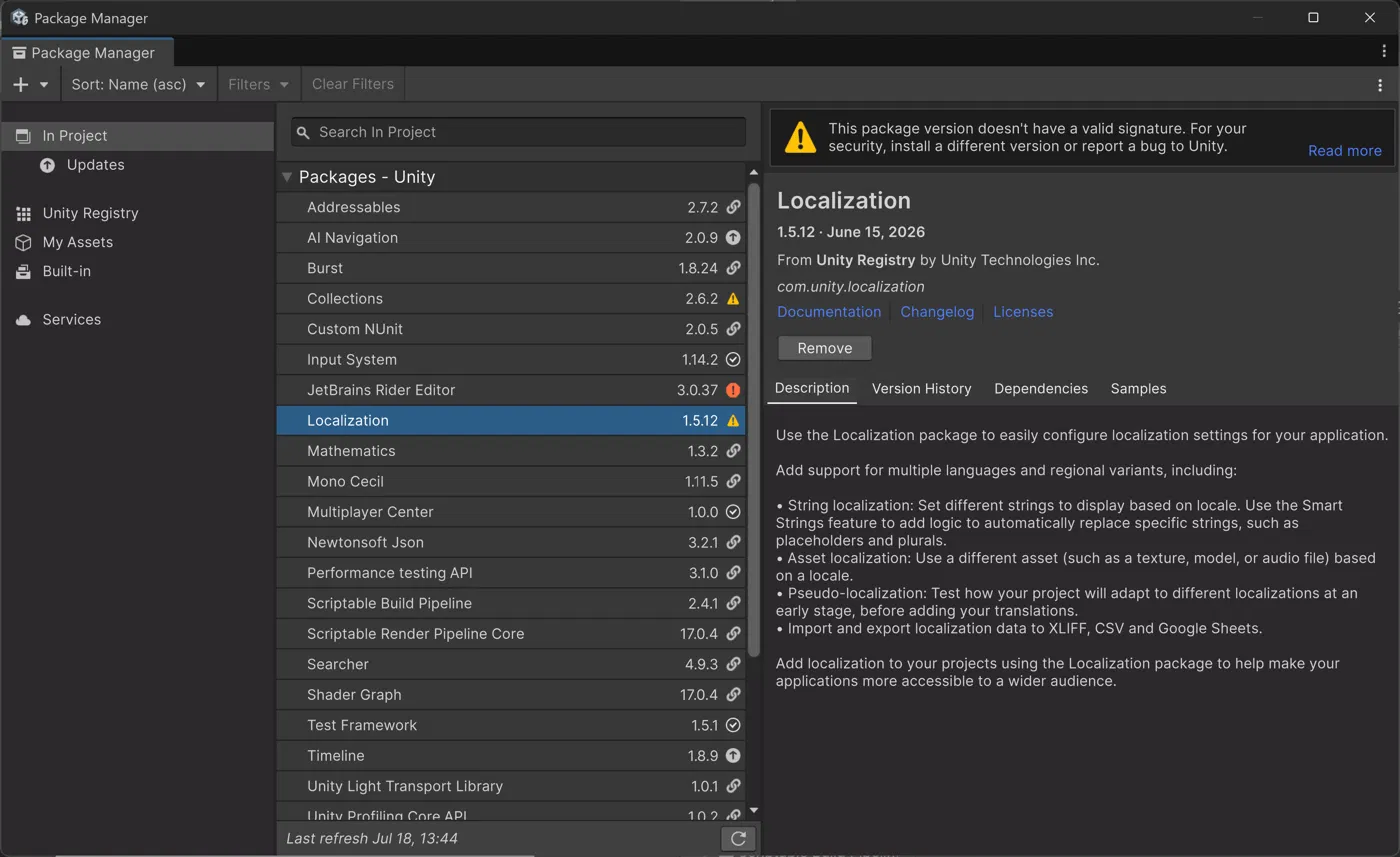Viewport: 1400px width, 857px height.
Task: Click the Collections warning icon
Action: coord(733,299)
